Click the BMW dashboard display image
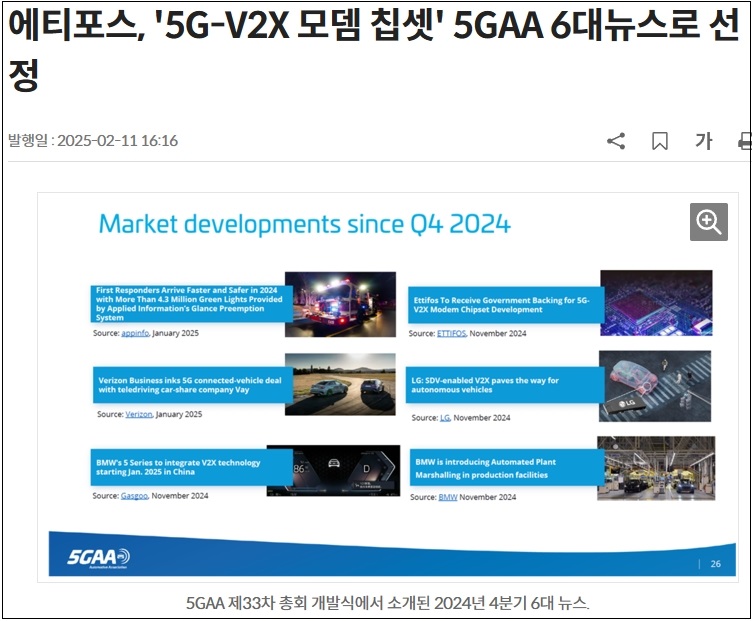 click(346, 470)
